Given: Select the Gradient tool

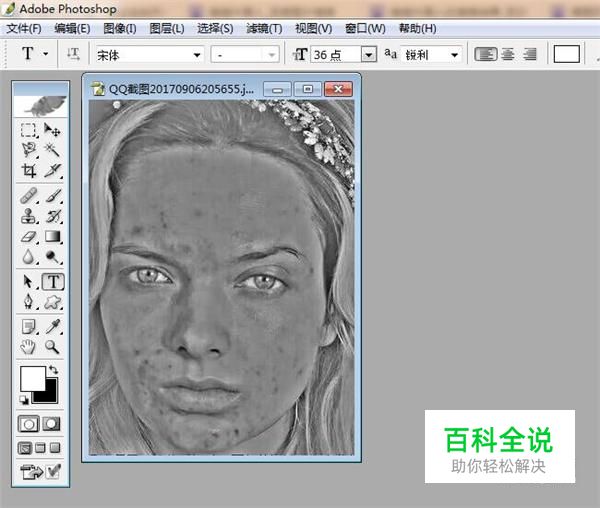Looking at the screenshot, I should [x=53, y=237].
